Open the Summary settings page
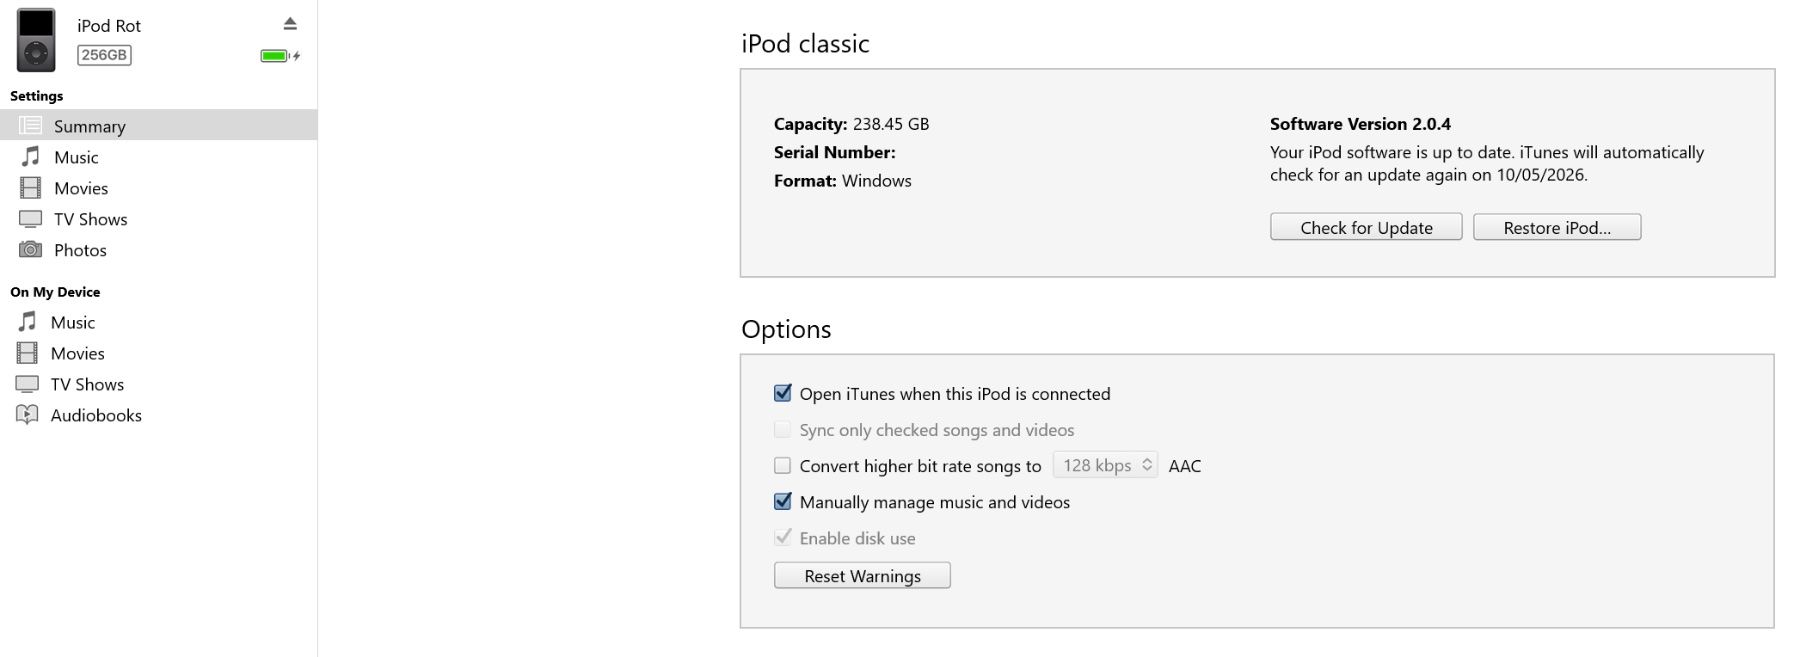This screenshot has width=1800, height=657. (x=159, y=125)
